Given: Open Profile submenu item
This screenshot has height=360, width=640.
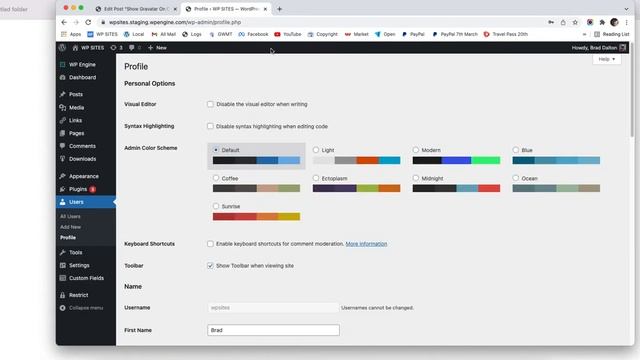Looking at the screenshot, I should 68,238.
